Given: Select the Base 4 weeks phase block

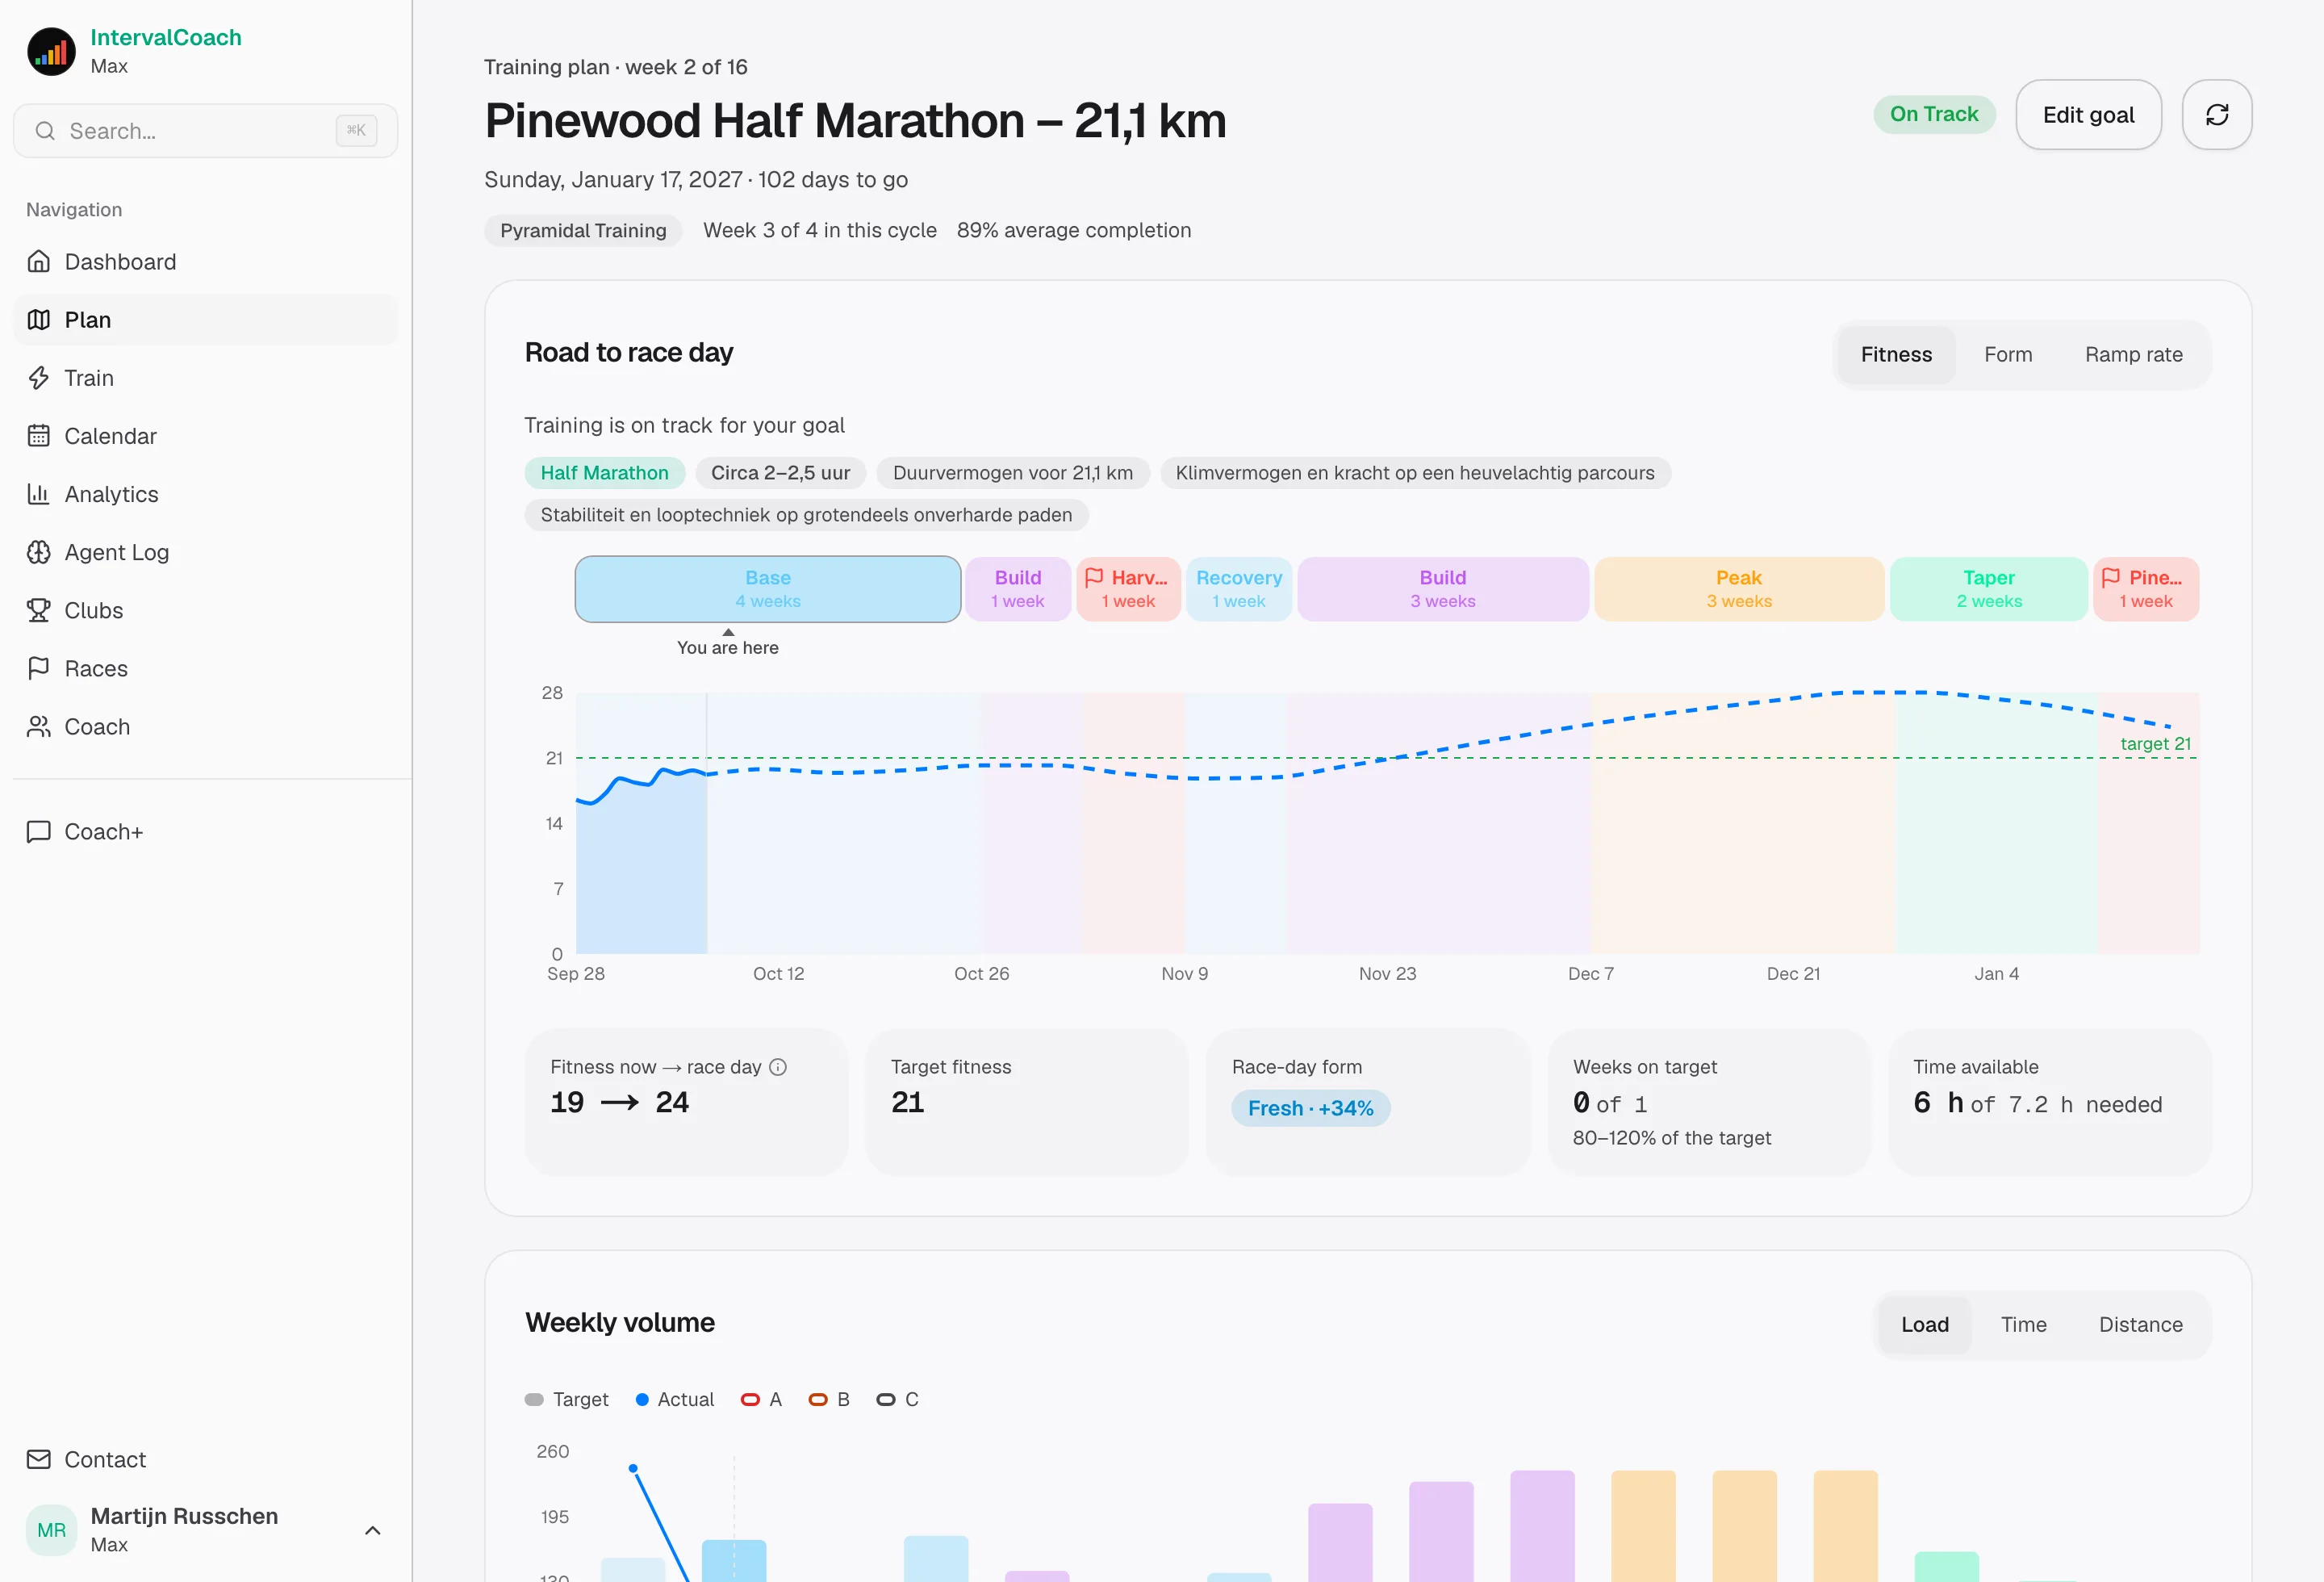Looking at the screenshot, I should coord(768,589).
